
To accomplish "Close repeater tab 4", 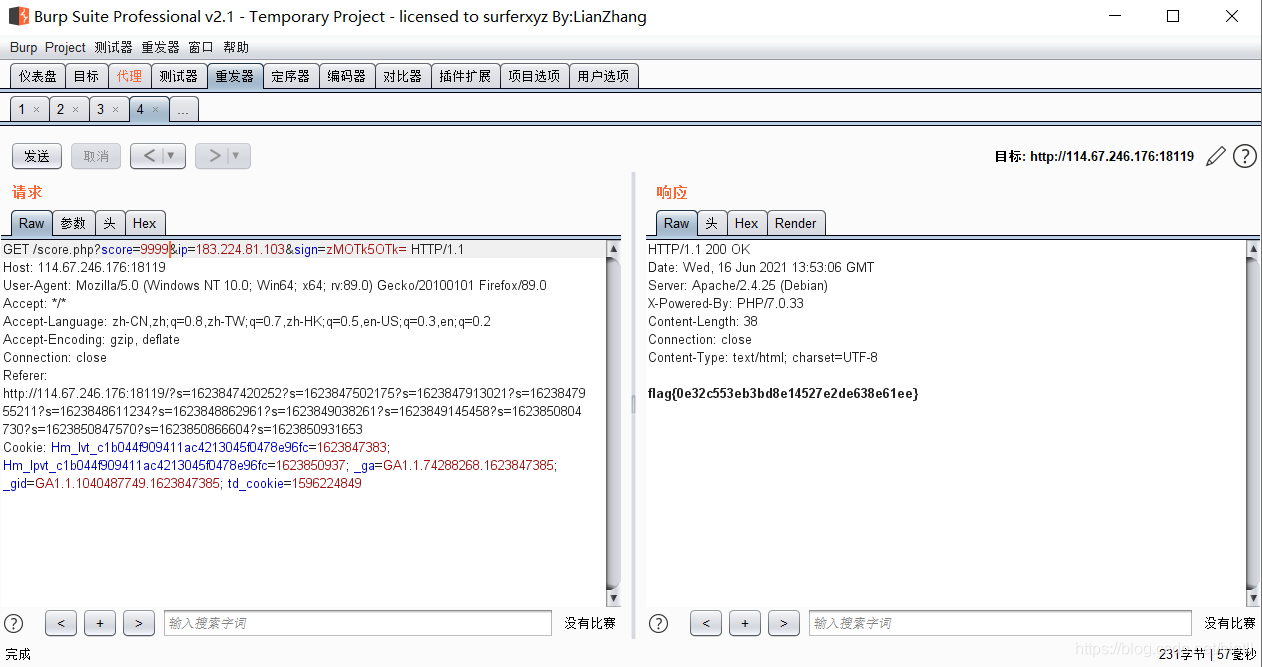I will (x=155, y=110).
